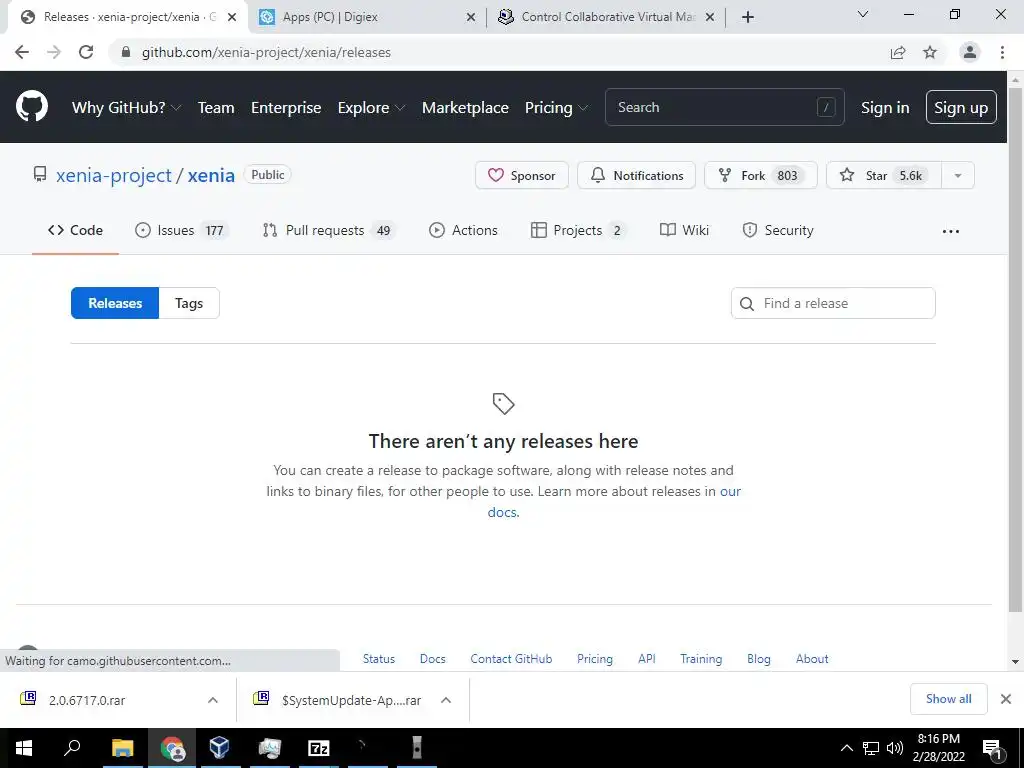Click the Sponsor heart button
Viewport: 1024px width, 768px height.
[522, 175]
